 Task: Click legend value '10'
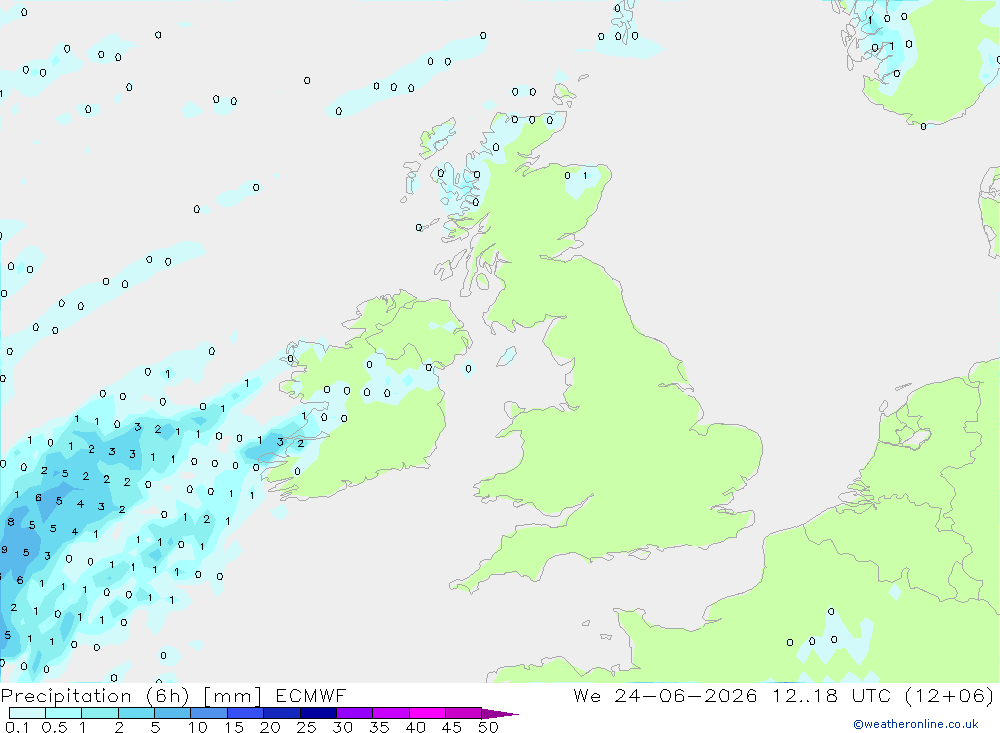tap(198, 727)
